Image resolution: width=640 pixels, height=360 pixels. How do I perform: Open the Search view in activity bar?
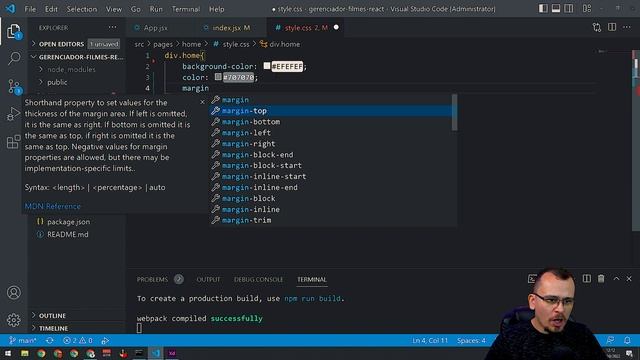[x=13, y=58]
